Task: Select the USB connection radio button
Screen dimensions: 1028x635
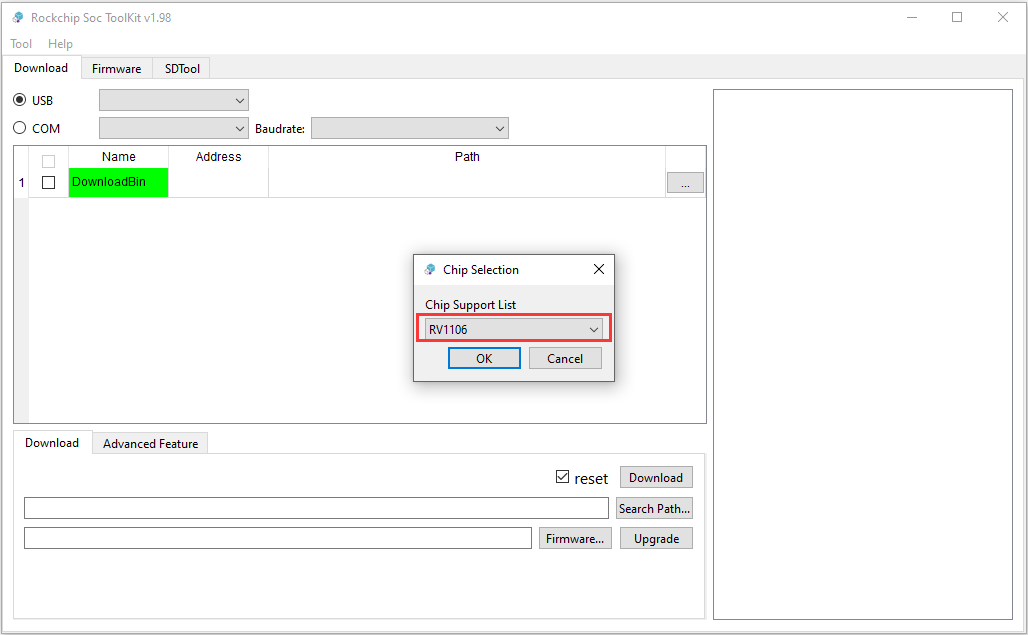Action: coord(20,100)
